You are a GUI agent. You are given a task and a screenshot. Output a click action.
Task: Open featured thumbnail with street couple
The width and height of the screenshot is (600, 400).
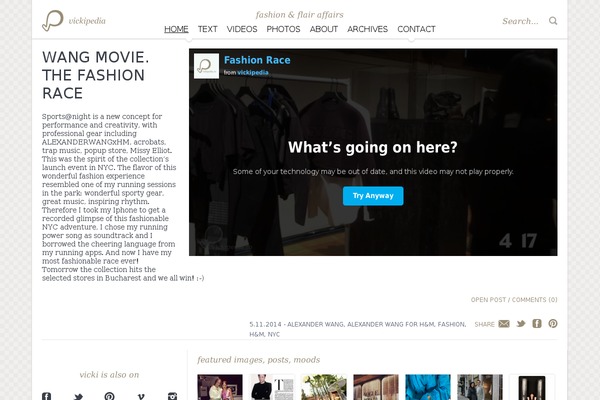[480, 387]
